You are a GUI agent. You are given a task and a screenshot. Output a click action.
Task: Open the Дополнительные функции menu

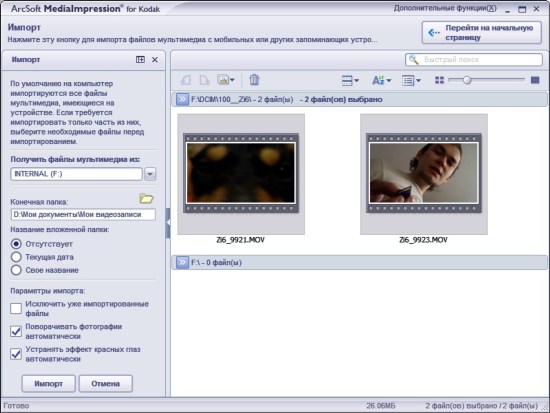[x=445, y=8]
